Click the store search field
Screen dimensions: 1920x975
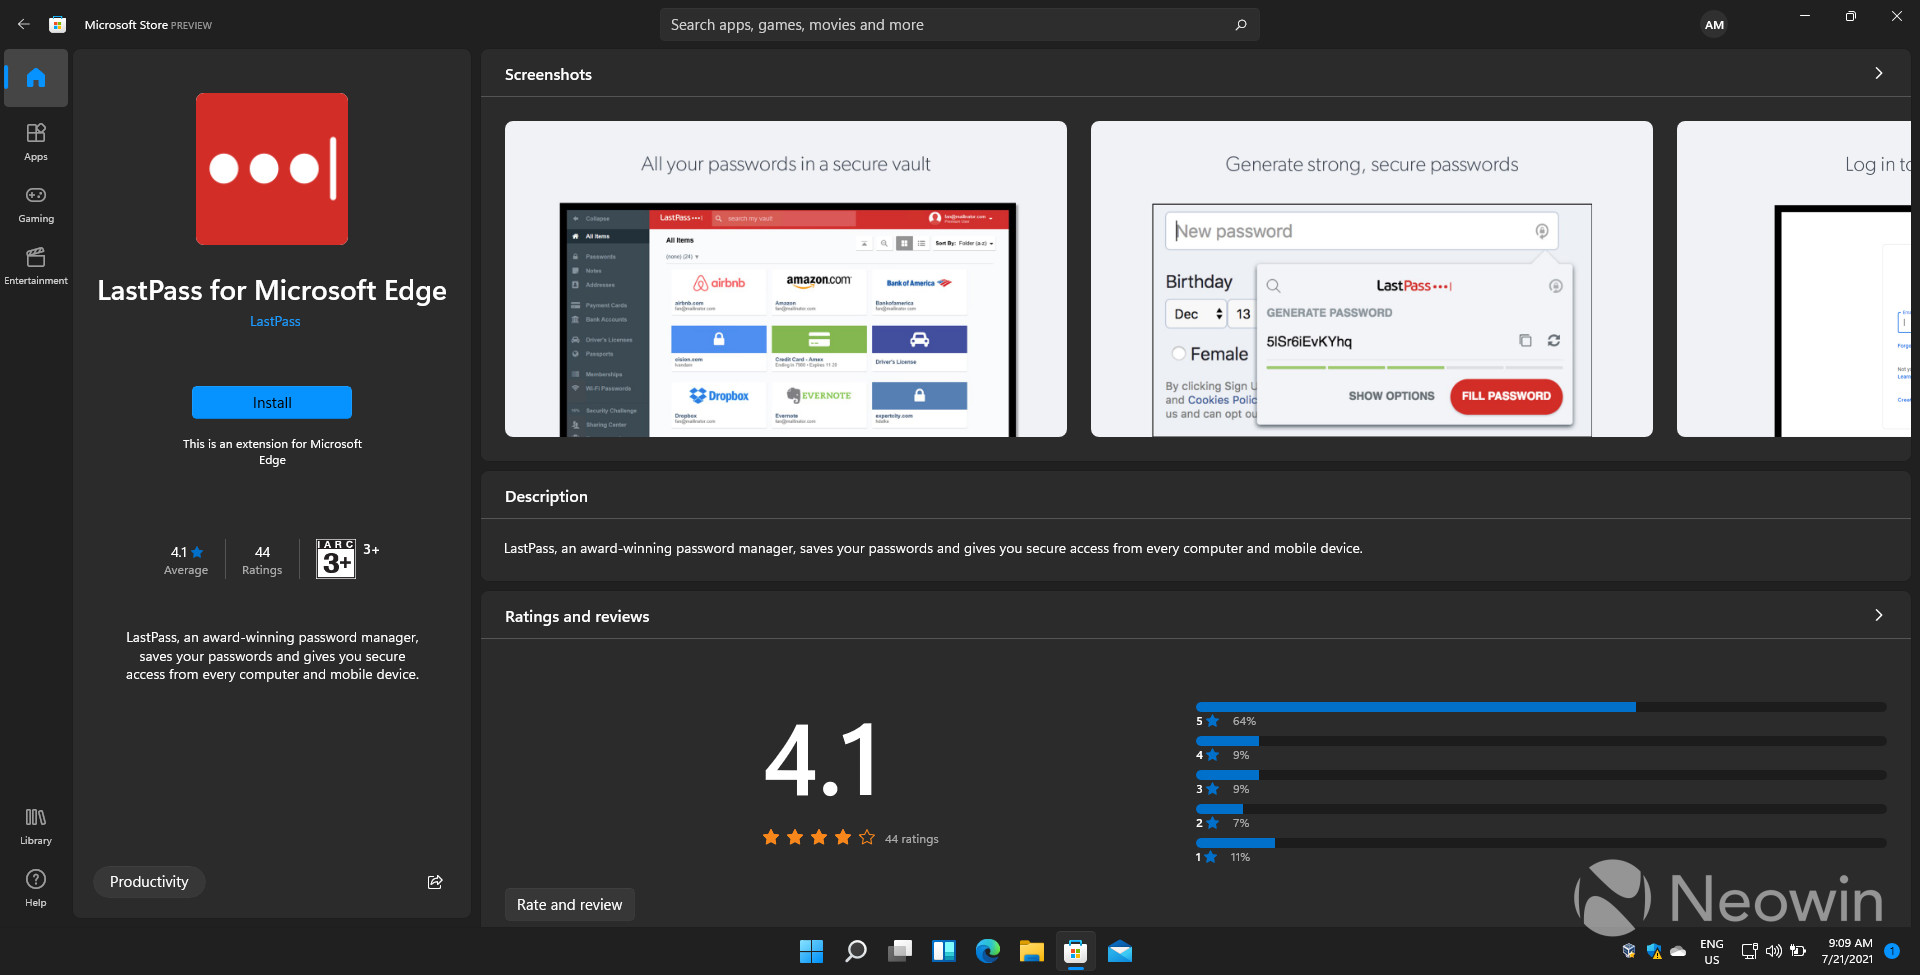click(x=958, y=24)
